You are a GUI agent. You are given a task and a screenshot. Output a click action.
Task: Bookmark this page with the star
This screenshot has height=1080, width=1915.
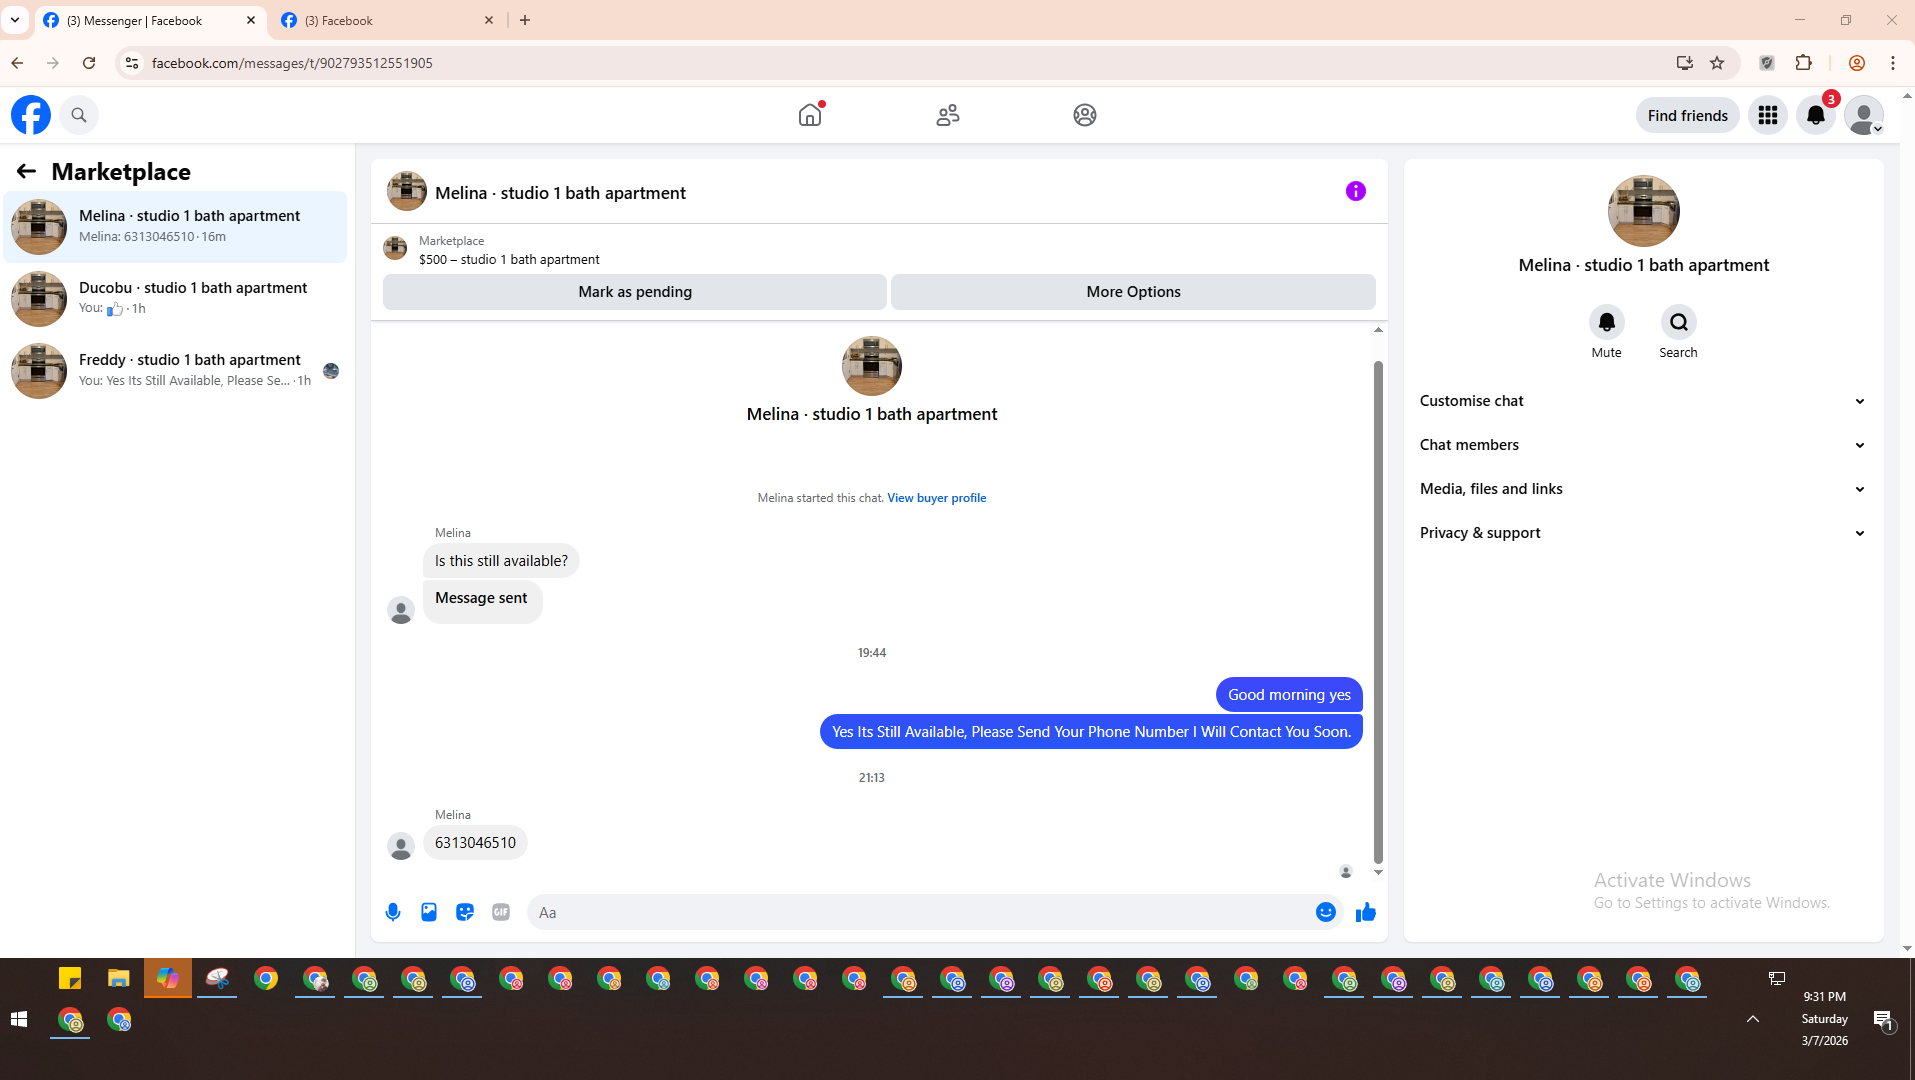[1717, 63]
